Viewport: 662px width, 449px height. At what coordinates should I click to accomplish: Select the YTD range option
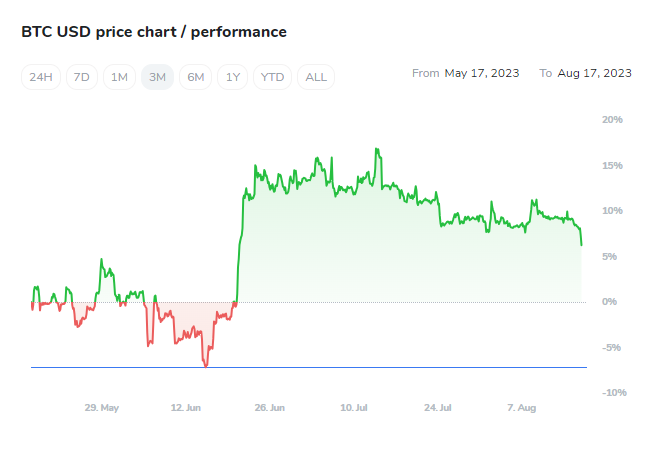(x=272, y=77)
